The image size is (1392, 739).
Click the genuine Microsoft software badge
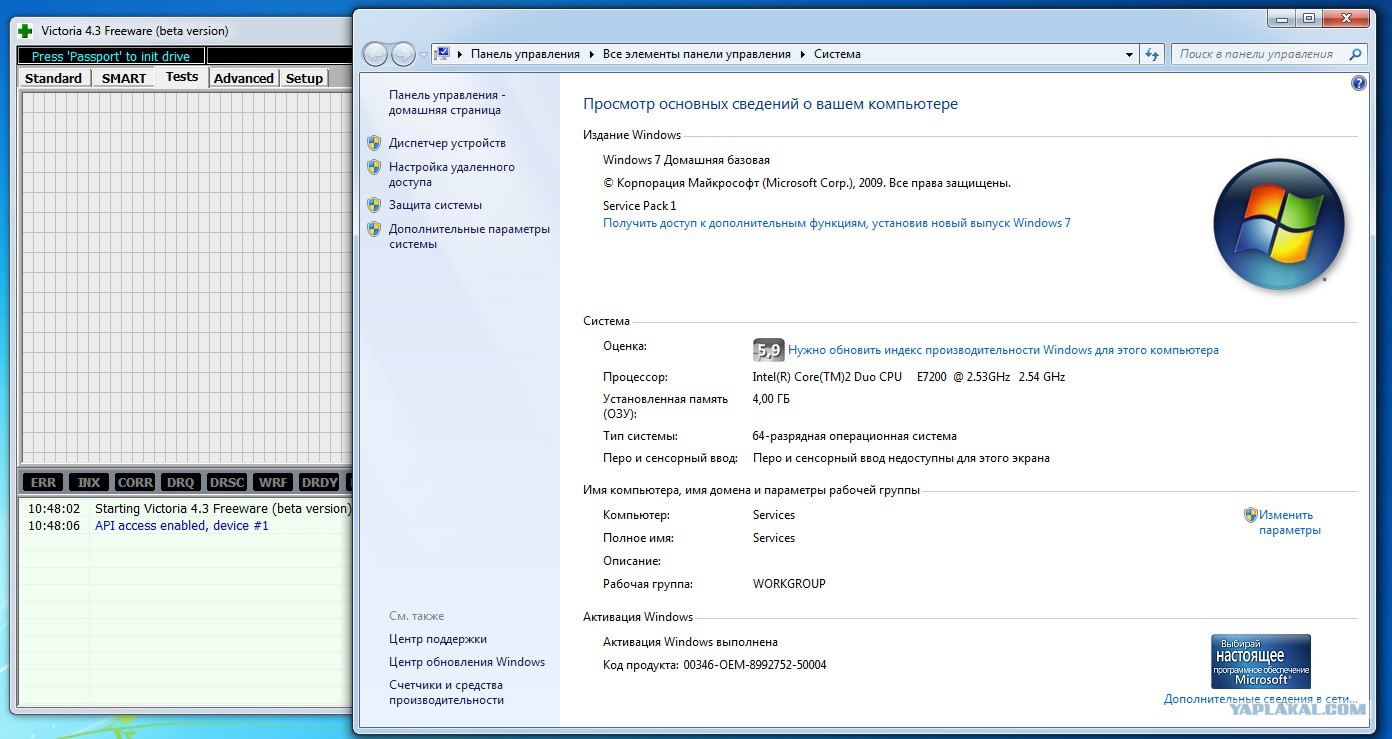coord(1261,661)
